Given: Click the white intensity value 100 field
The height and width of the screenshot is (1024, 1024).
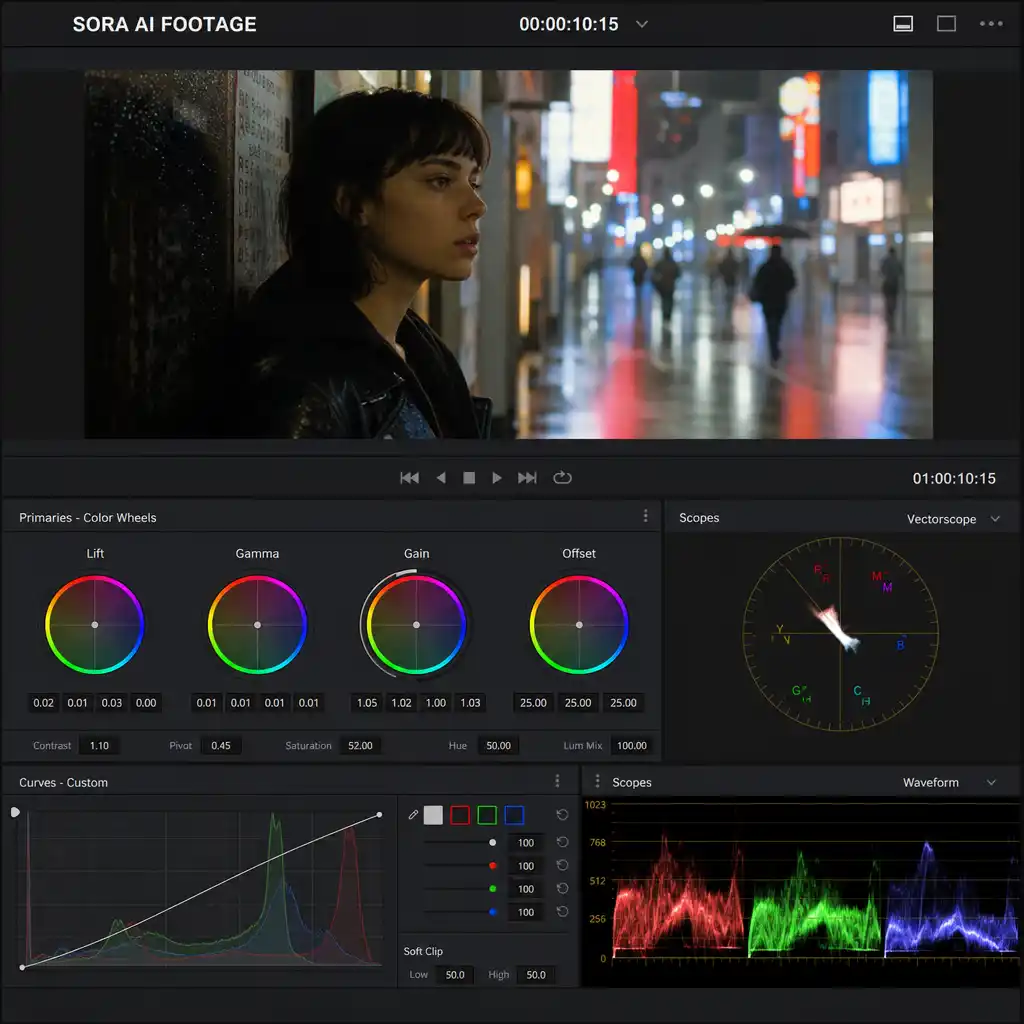Looking at the screenshot, I should pyautogui.click(x=526, y=842).
